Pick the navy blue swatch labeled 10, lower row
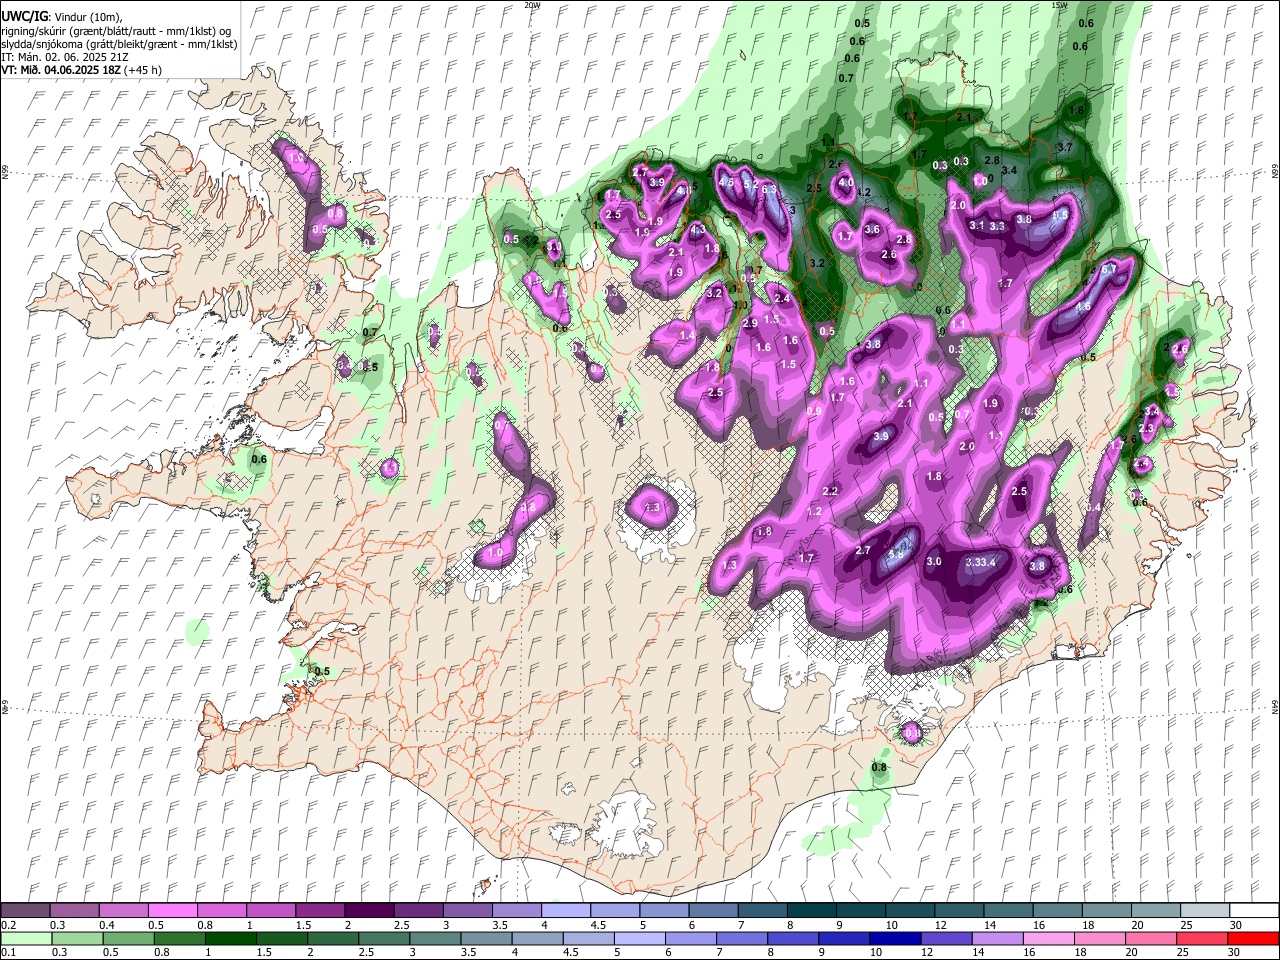 tap(894, 939)
